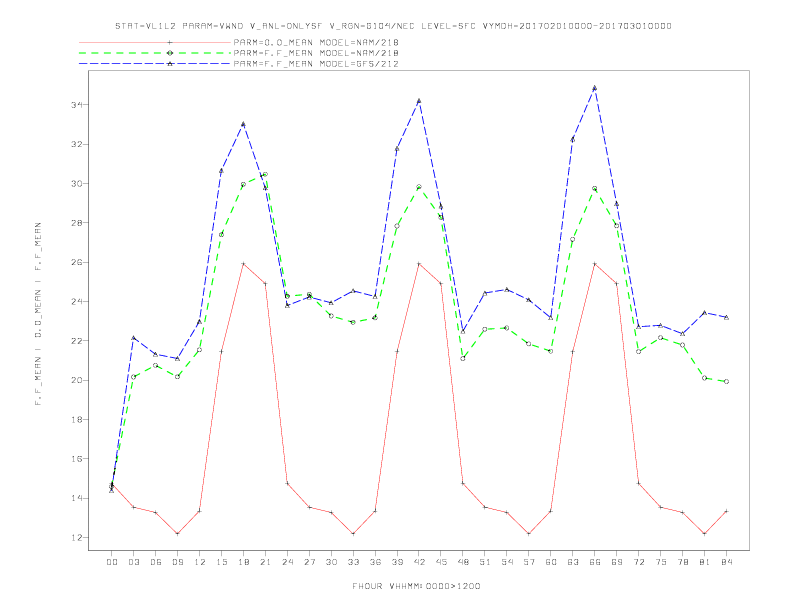
Task: Click y-axis tick label 28
Action: coord(77,223)
